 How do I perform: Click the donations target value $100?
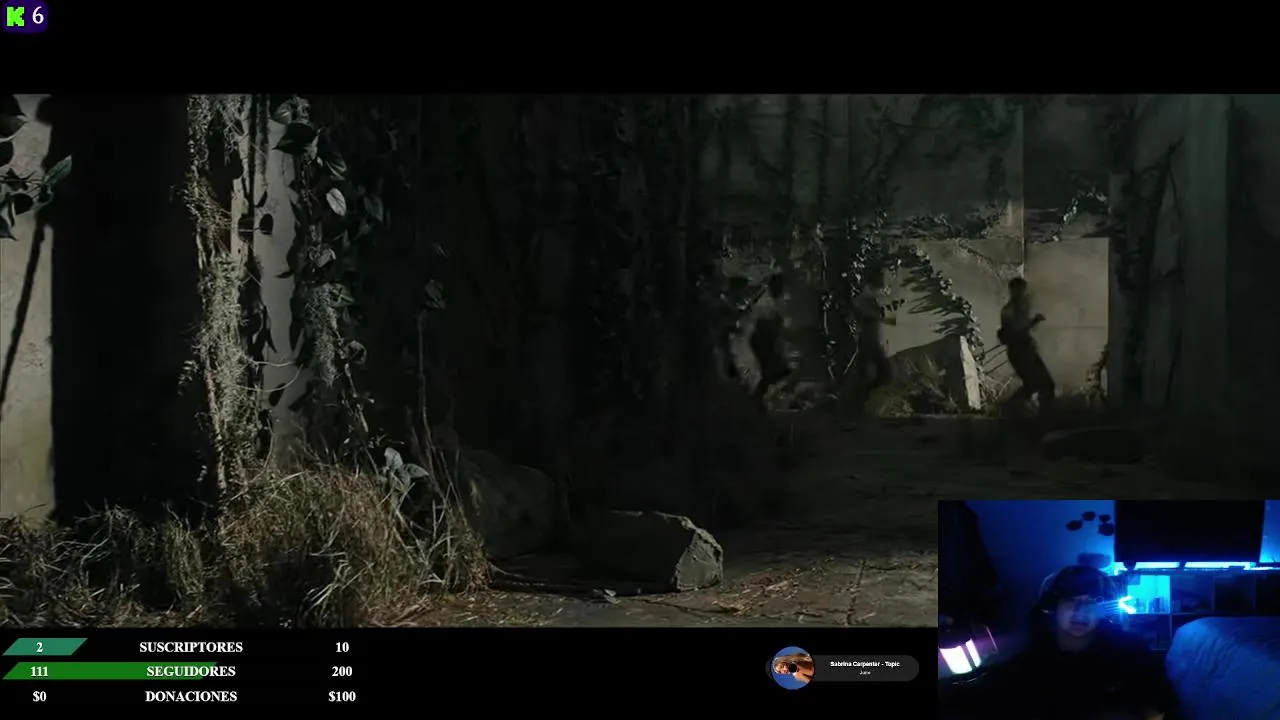[x=342, y=696]
